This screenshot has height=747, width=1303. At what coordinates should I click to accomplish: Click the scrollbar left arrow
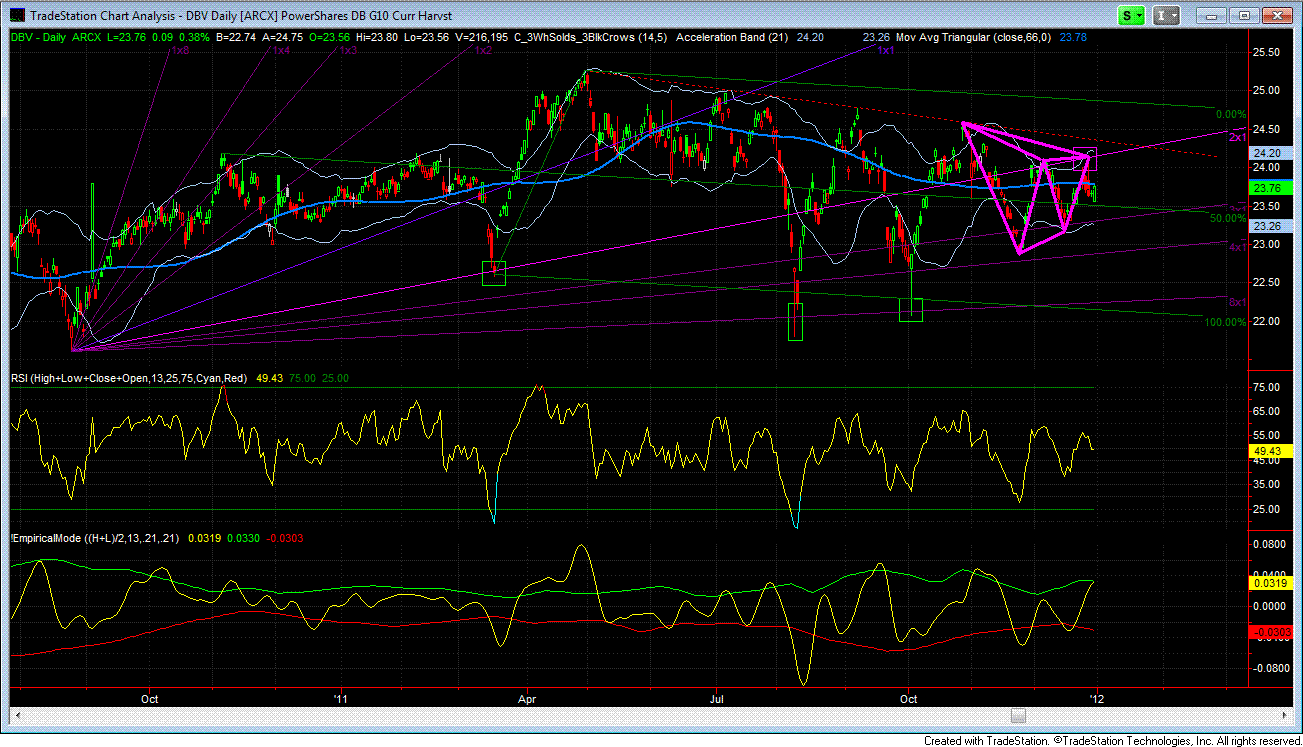coord(16,714)
